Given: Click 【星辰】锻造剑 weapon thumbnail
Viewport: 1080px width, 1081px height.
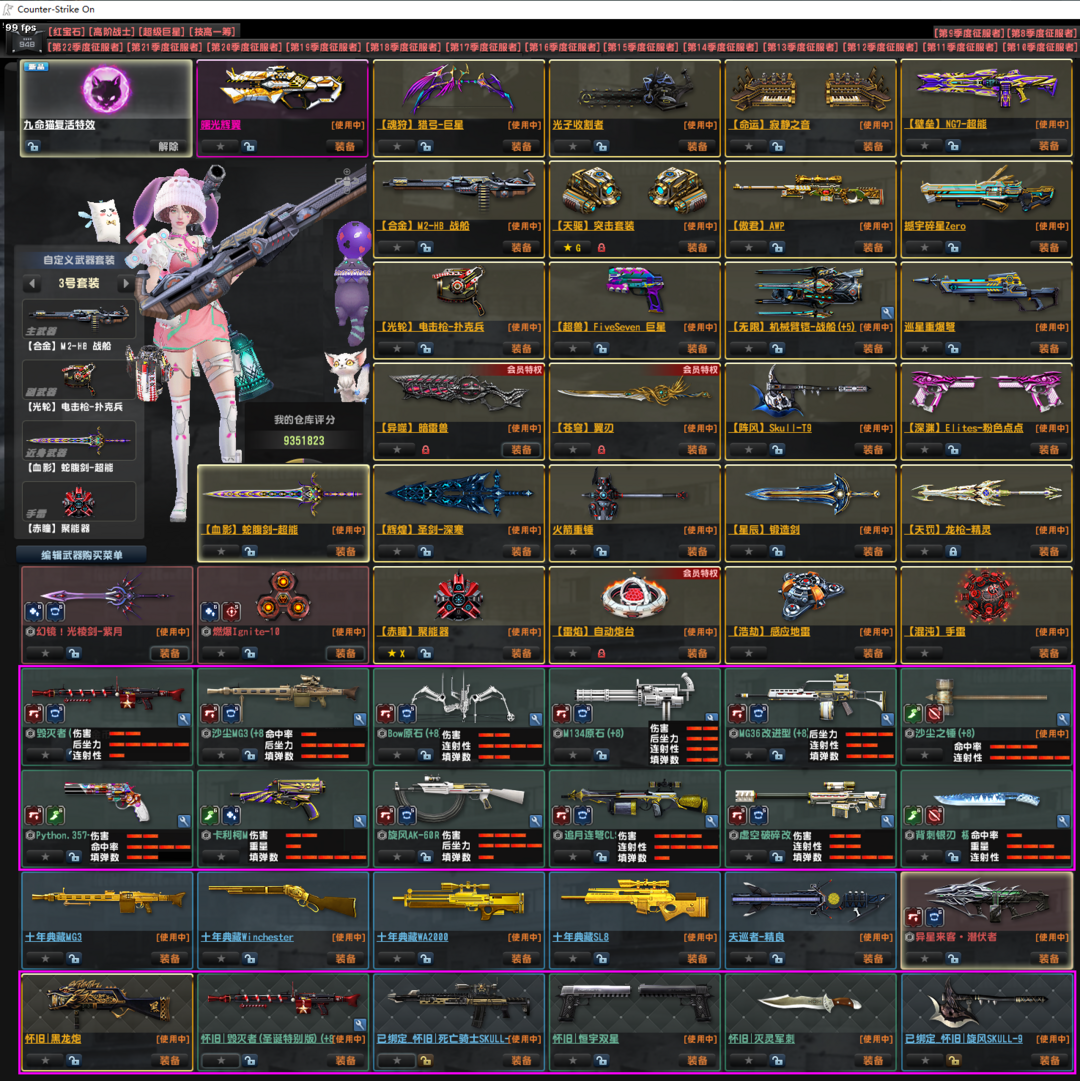Looking at the screenshot, I should (811, 494).
